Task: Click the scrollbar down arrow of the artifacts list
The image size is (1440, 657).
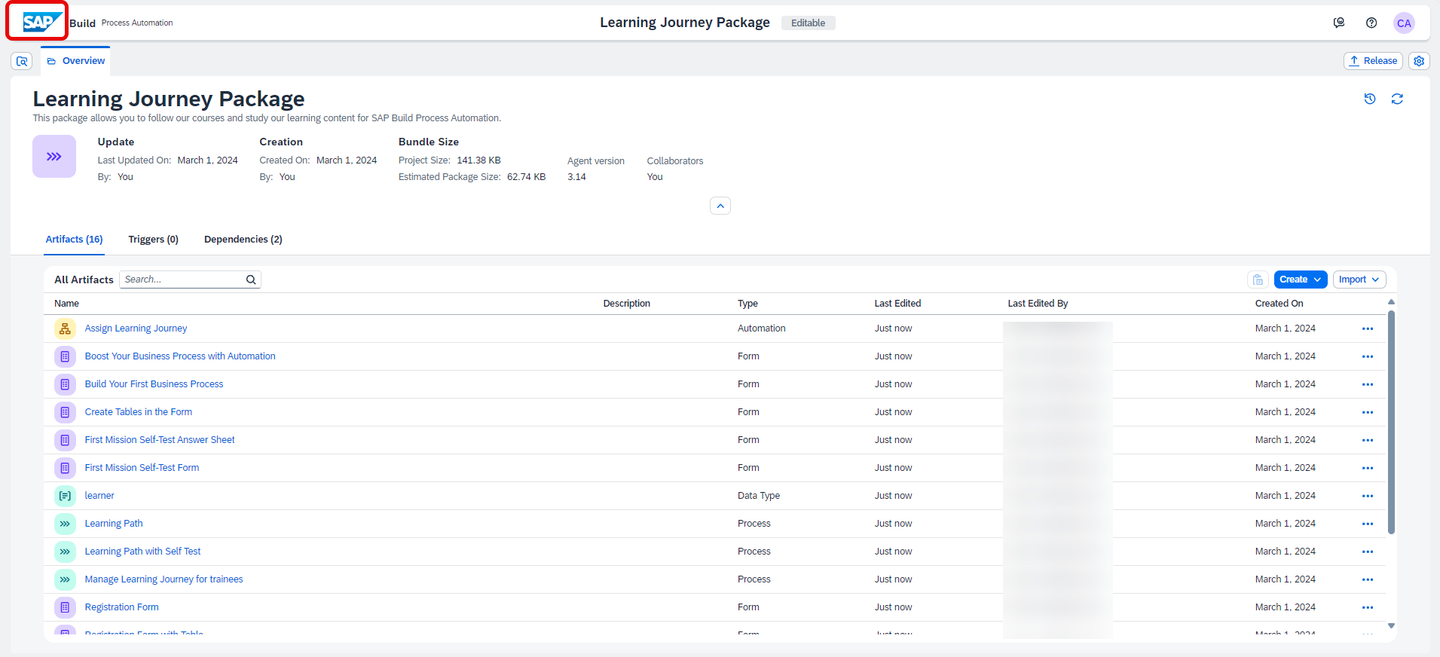Action: point(1391,626)
